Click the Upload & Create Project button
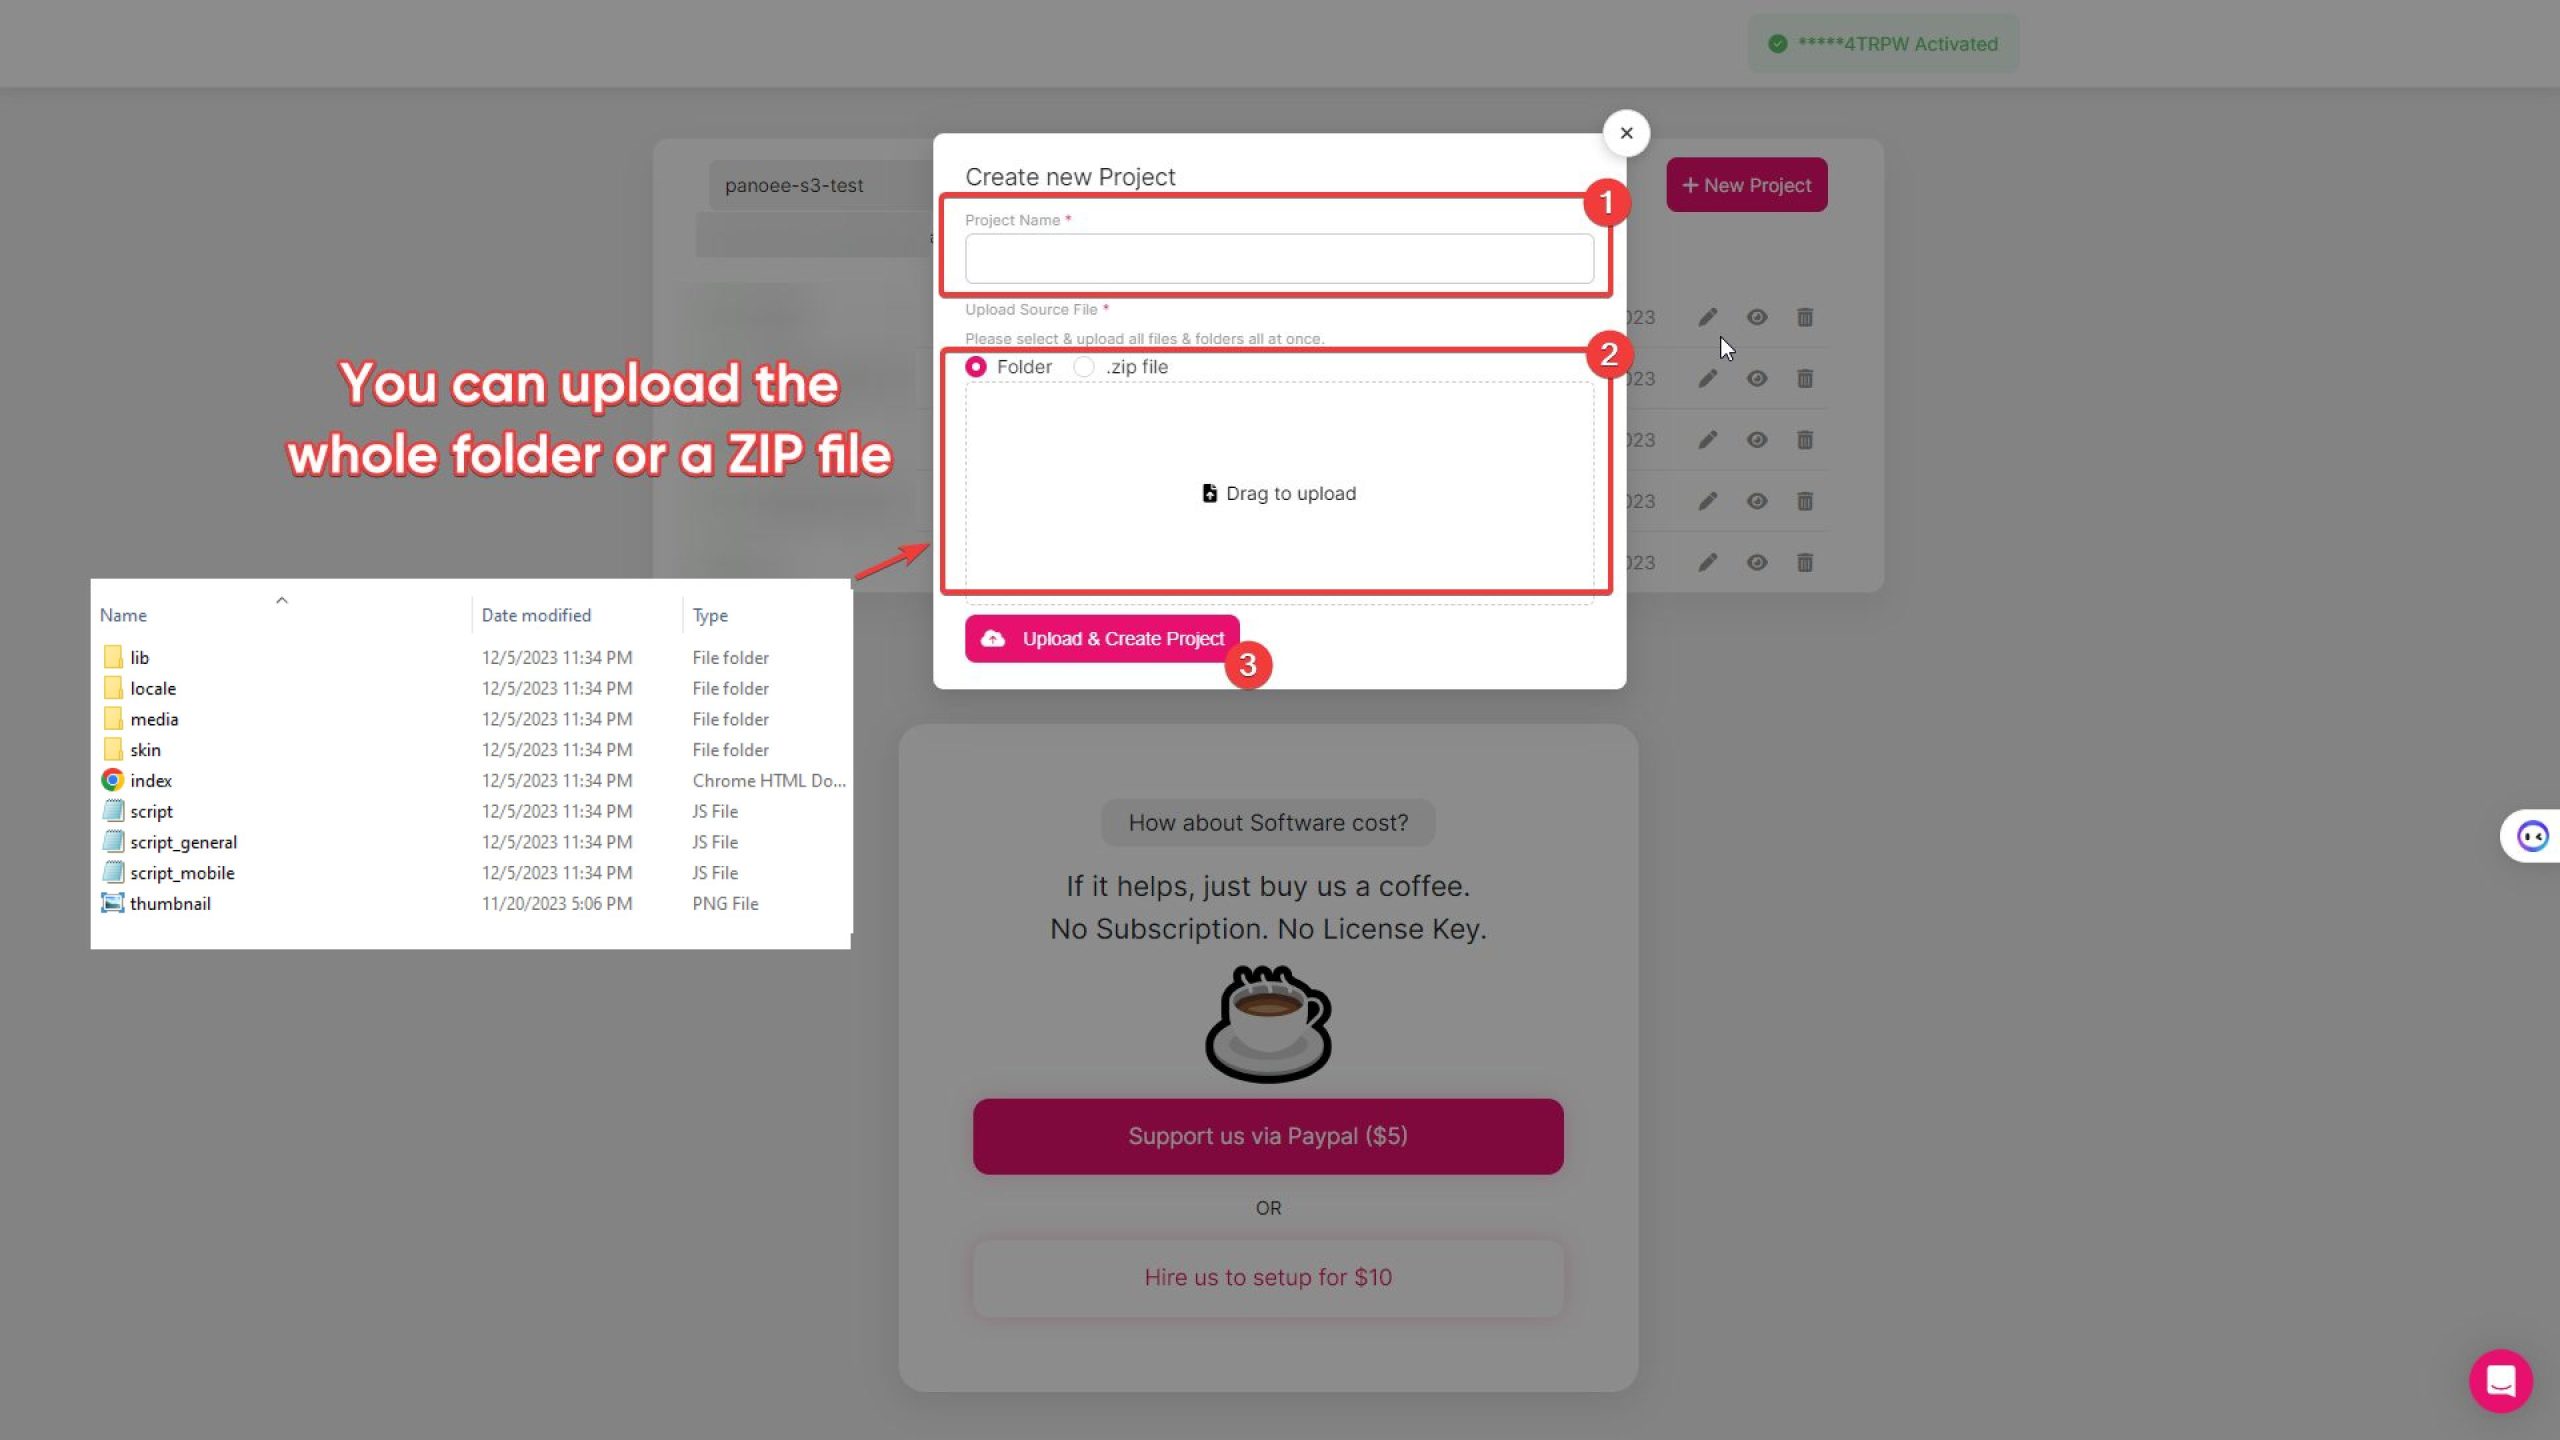The height and width of the screenshot is (1440, 2560). click(x=1102, y=638)
